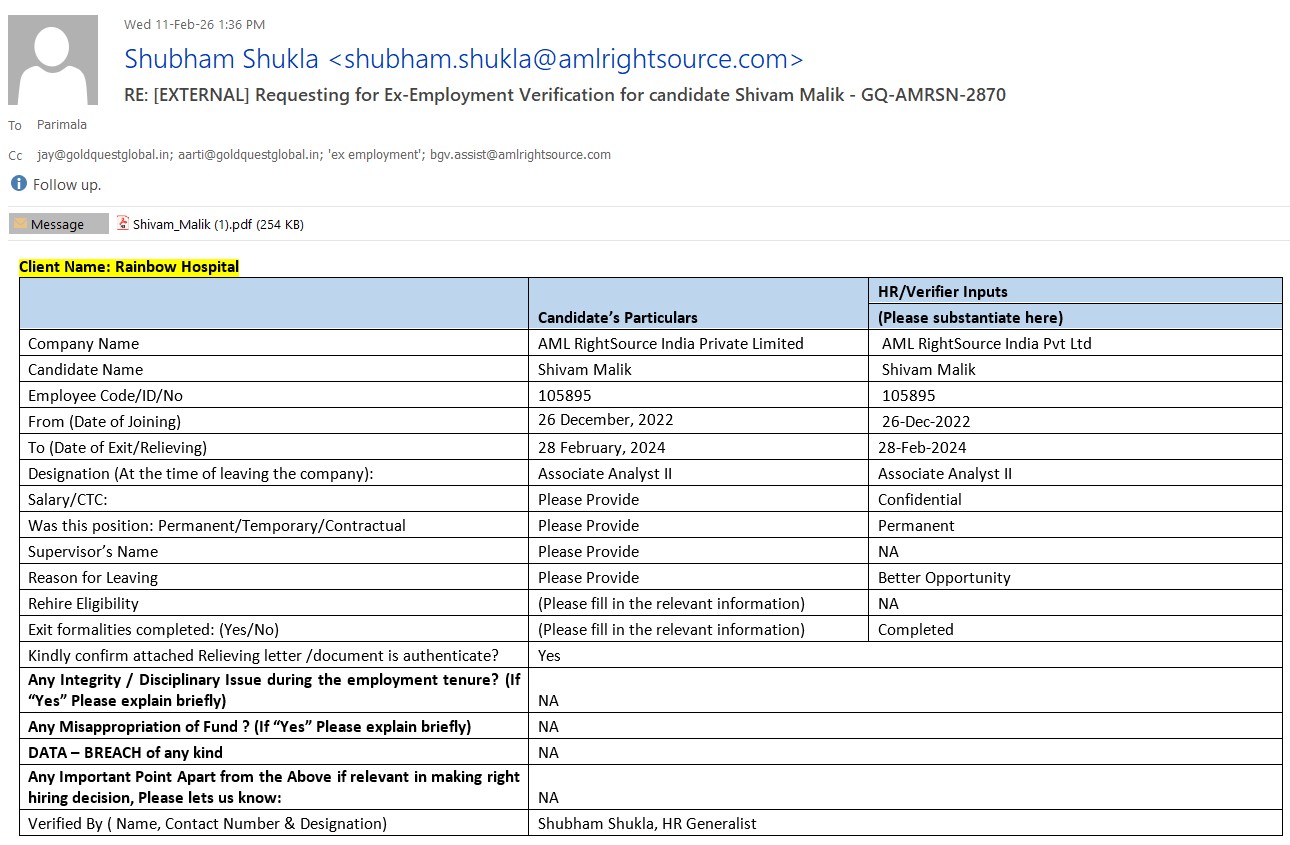Viewport: 1290px width, 845px height.
Task: Click "Please Provide" in the Salary/CTC row
Action: pos(589,499)
